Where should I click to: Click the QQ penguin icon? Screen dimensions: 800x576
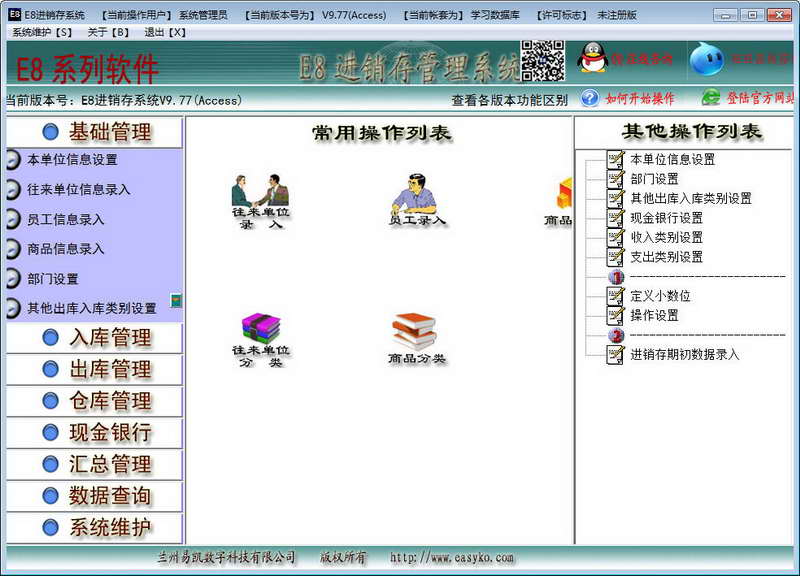coord(592,58)
